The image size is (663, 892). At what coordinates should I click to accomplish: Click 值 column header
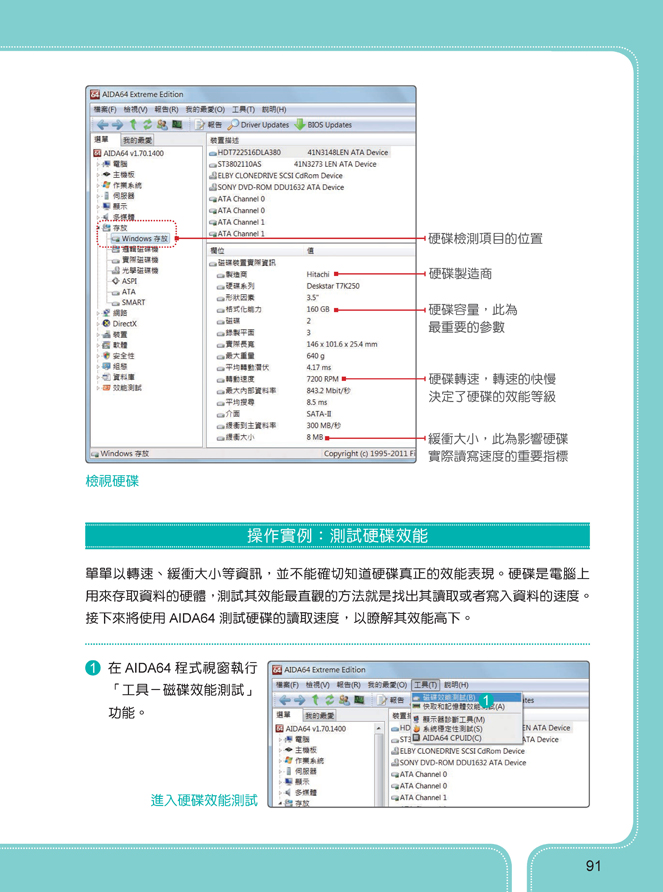[x=310, y=250]
